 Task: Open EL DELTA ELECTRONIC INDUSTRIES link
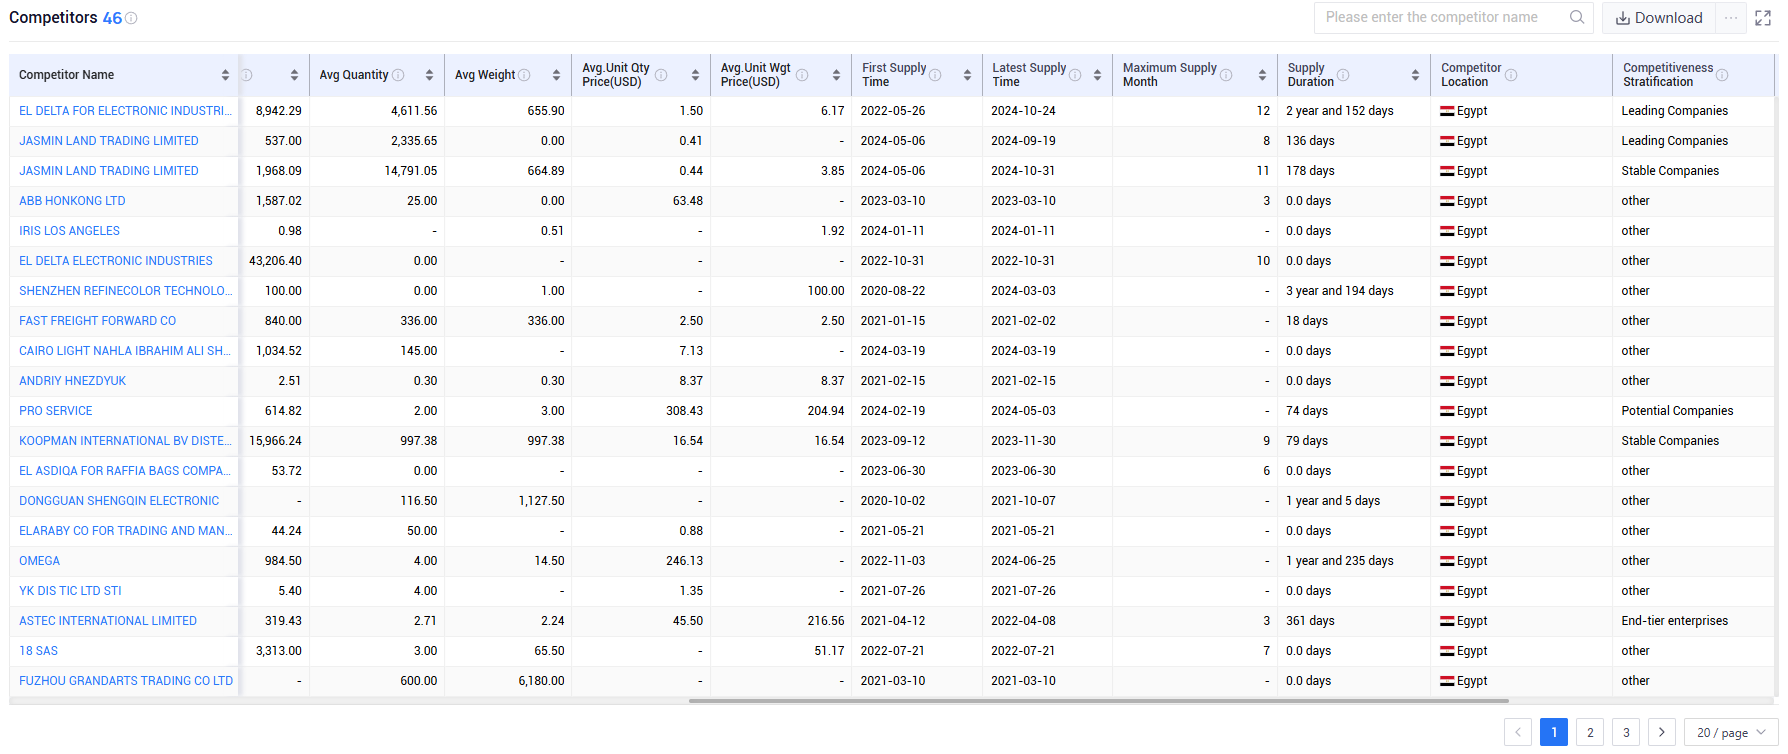tap(116, 261)
